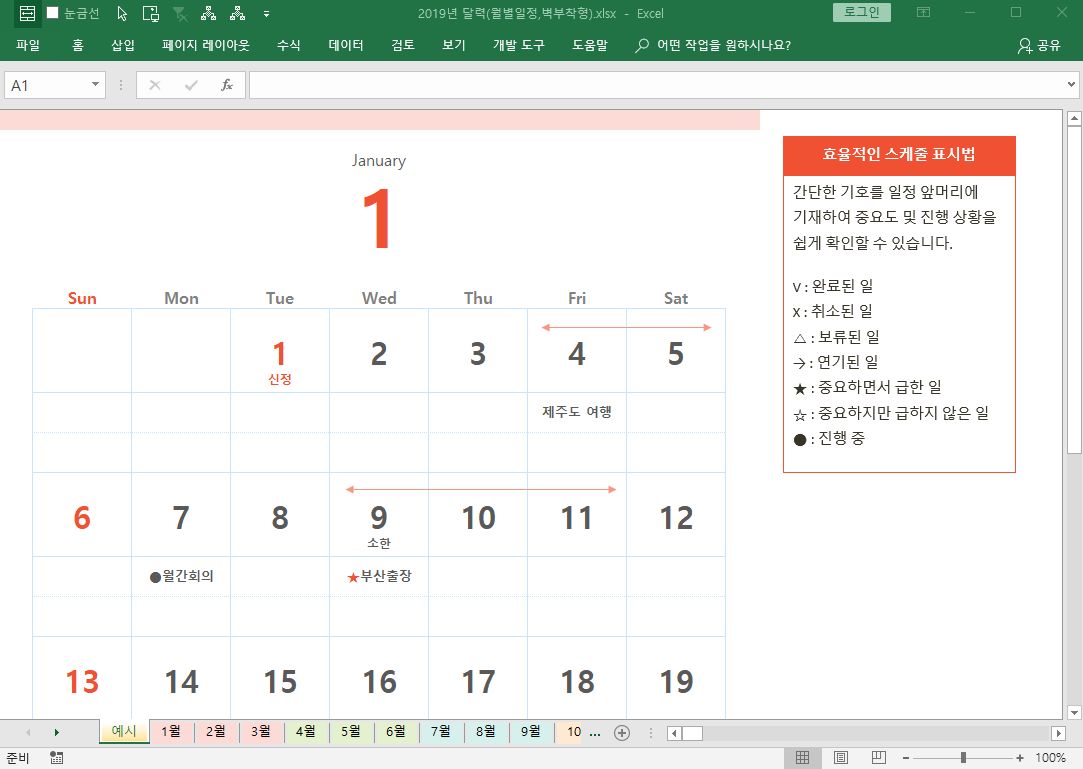Switch to the 6월 sheet tab

pos(396,731)
